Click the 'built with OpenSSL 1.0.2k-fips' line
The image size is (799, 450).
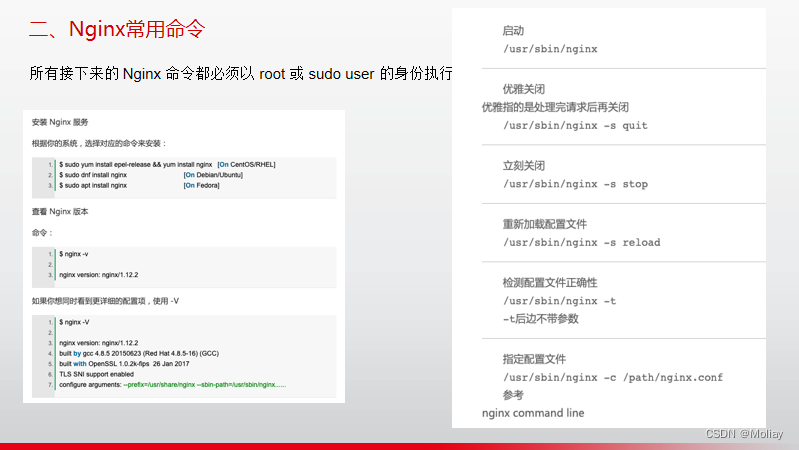pos(124,364)
